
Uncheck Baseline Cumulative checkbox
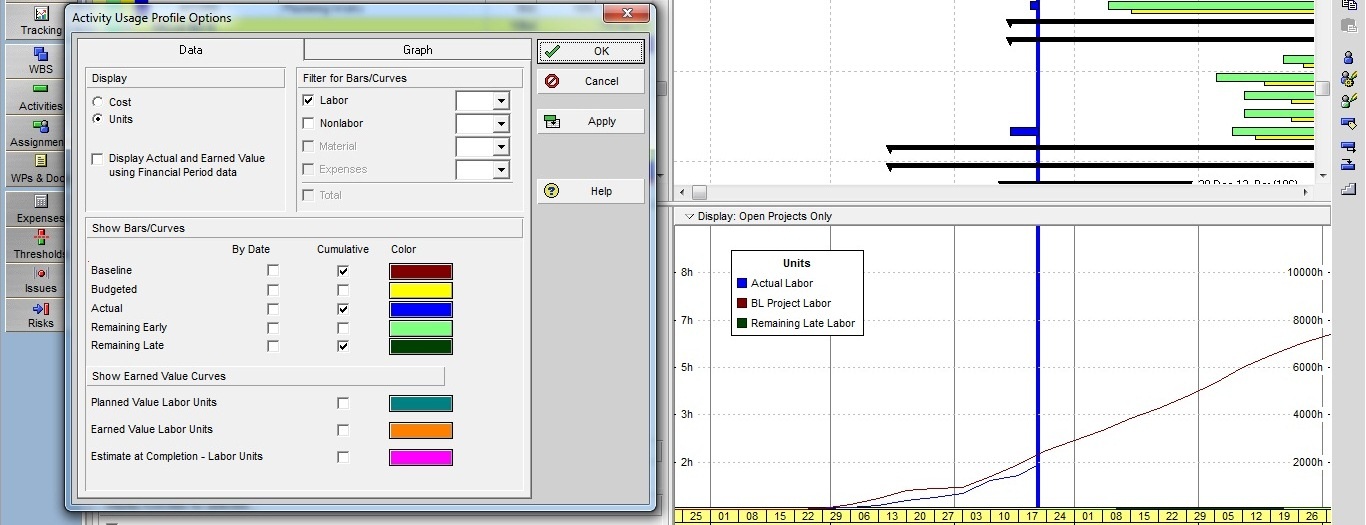pos(343,270)
